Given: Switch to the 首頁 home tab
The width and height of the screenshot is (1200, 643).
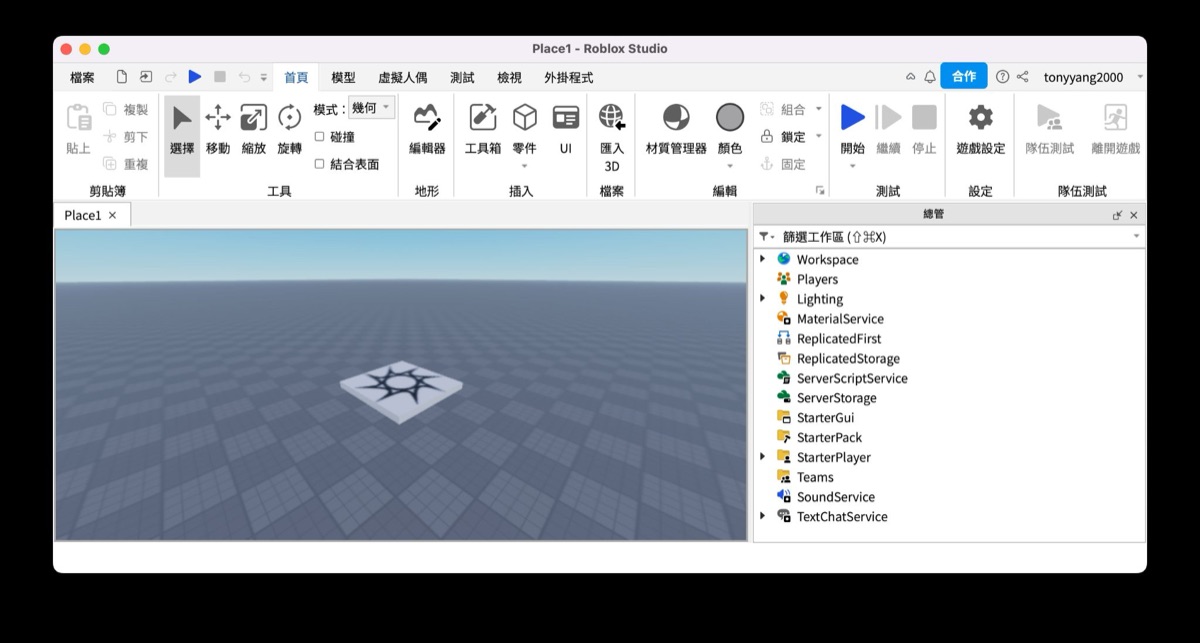Looking at the screenshot, I should tap(296, 77).
